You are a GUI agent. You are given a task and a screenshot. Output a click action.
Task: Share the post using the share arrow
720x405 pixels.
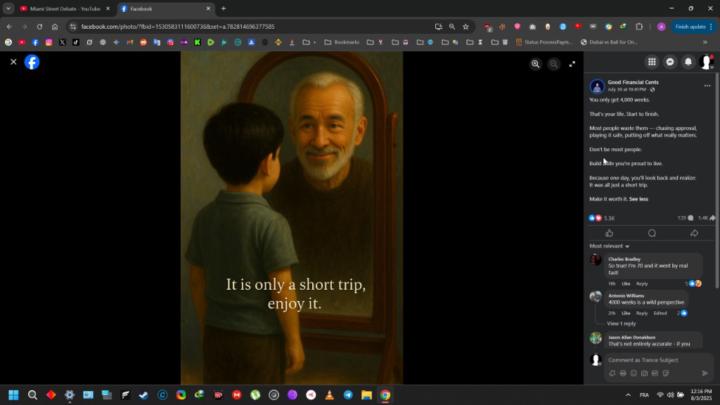pos(694,233)
